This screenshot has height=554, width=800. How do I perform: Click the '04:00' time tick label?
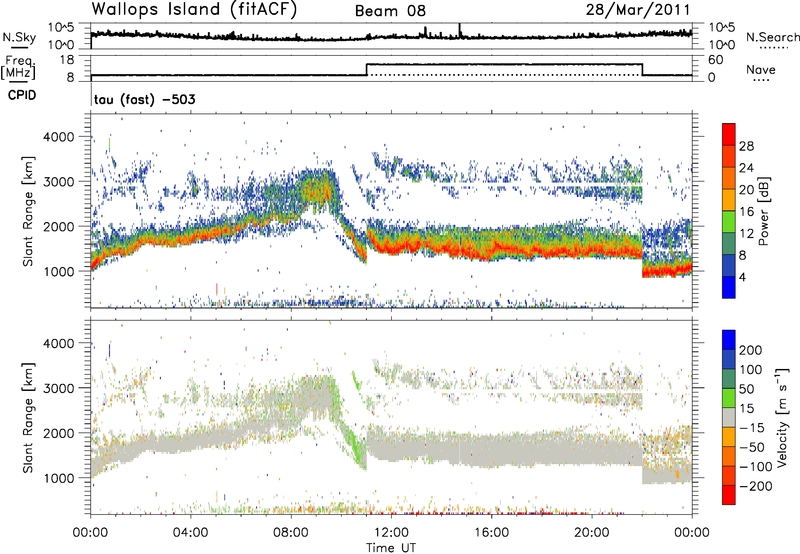click(x=190, y=533)
